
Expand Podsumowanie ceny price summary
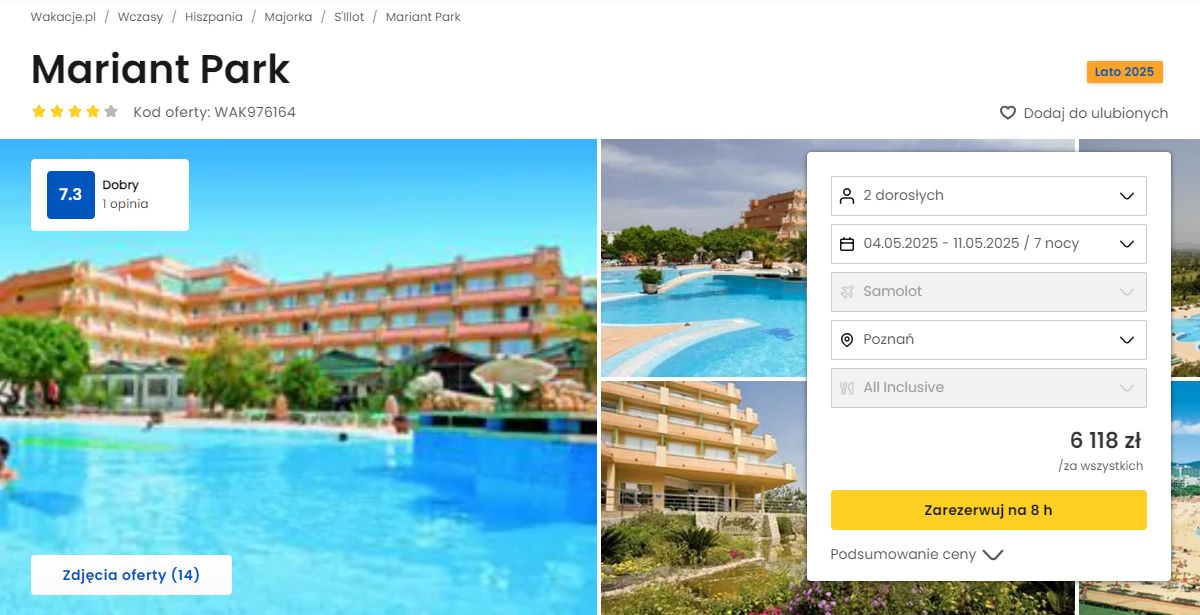pyautogui.click(x=916, y=555)
